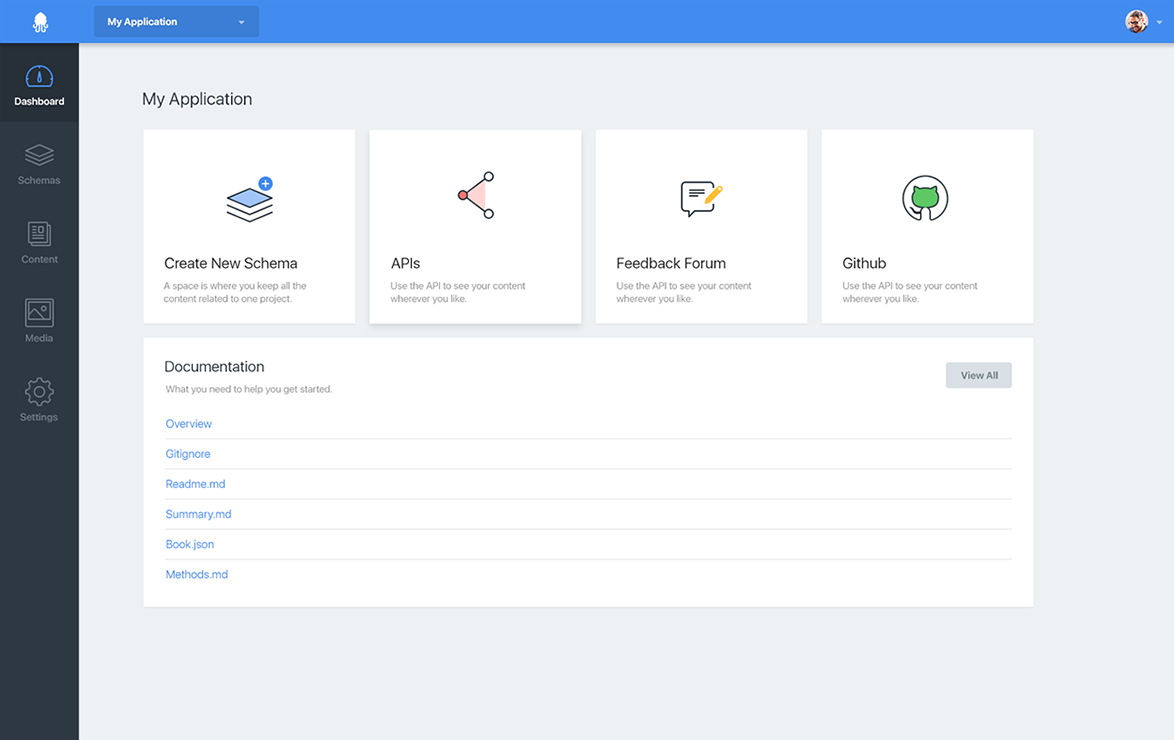Click the user profile avatar
The image size is (1174, 740).
pyautogui.click(x=1136, y=22)
